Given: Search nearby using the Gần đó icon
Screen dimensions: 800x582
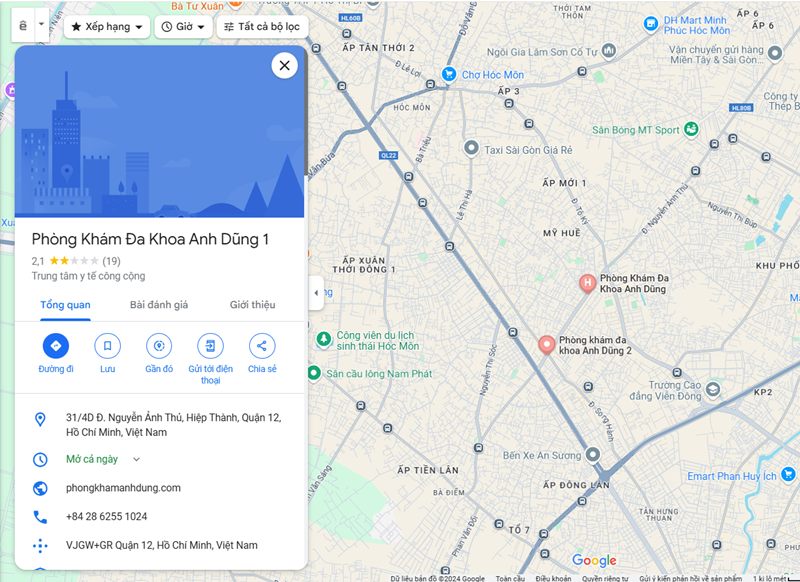Looking at the screenshot, I should click(x=159, y=346).
